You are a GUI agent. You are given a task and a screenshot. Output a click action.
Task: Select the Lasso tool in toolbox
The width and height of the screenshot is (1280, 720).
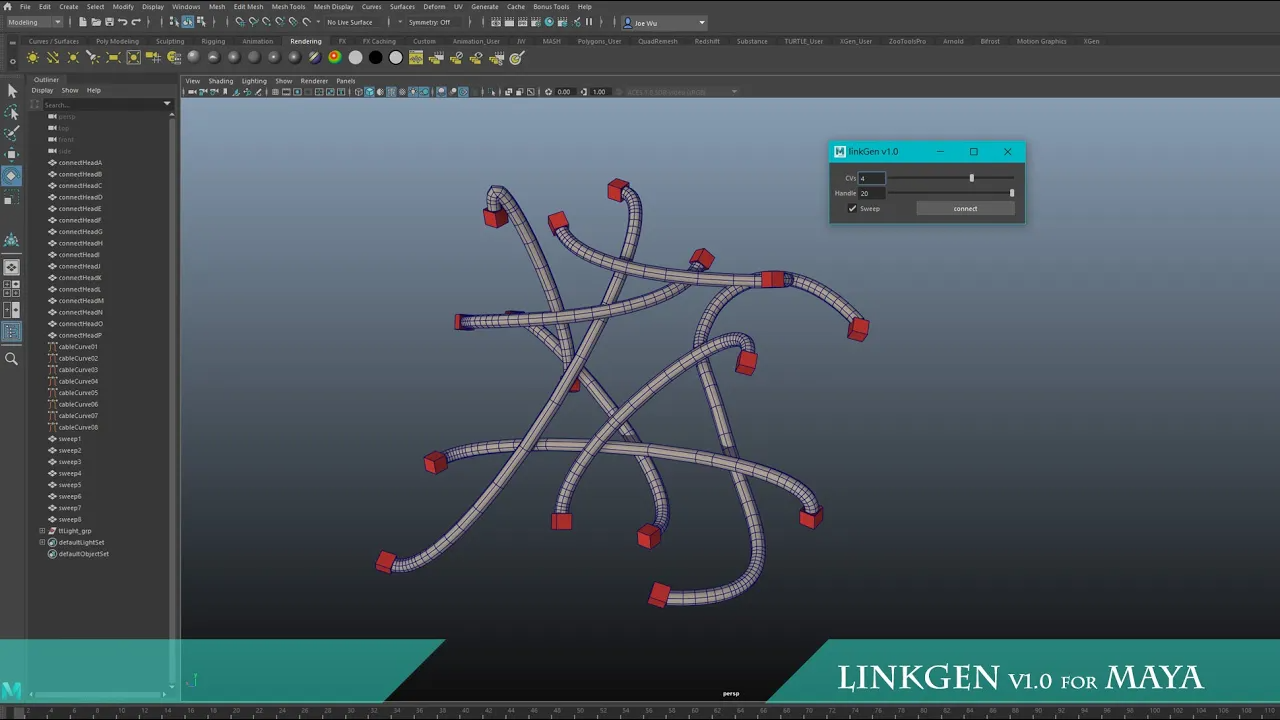click(12, 113)
